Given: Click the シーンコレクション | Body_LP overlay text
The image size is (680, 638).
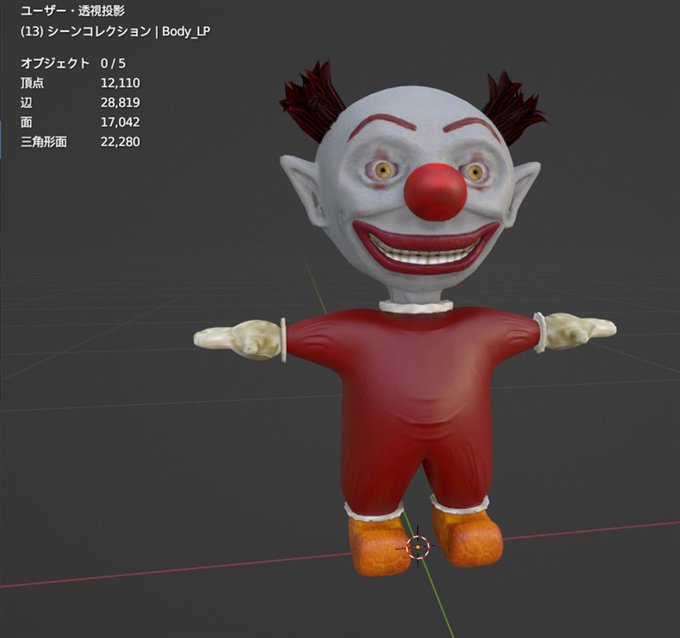Looking at the screenshot, I should tap(129, 31).
